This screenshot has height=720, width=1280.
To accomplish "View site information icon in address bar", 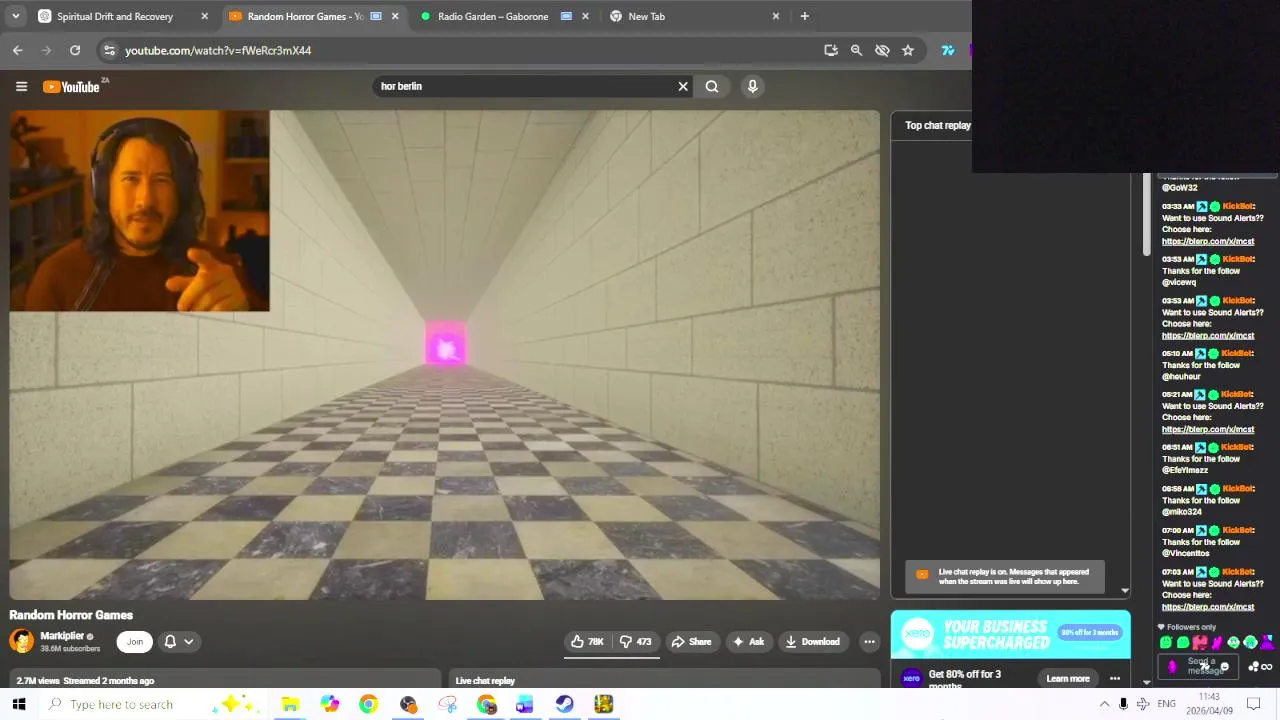I will [109, 50].
